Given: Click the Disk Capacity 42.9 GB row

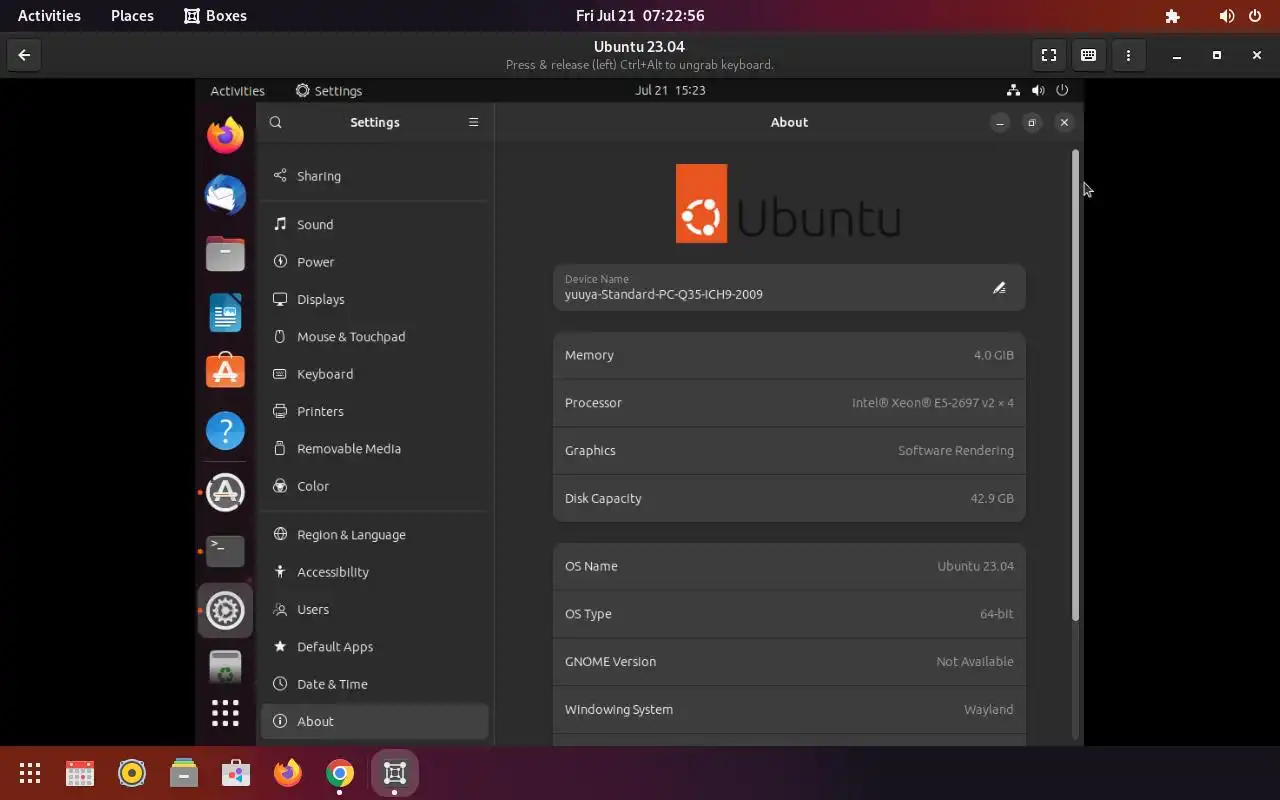Looking at the screenshot, I should pos(789,498).
